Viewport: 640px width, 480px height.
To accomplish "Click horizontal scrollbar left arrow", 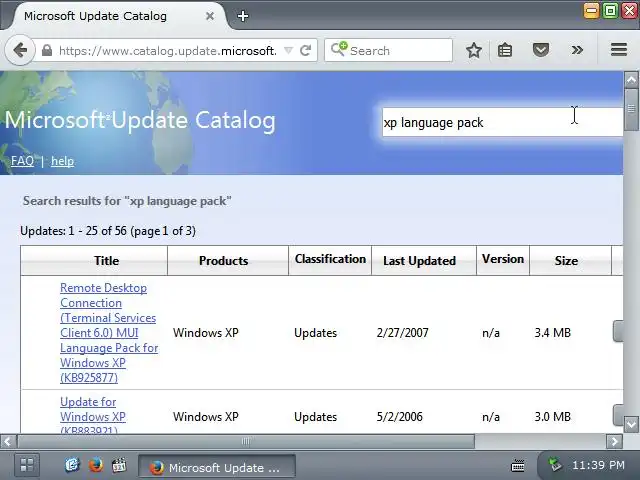I will point(8,441).
